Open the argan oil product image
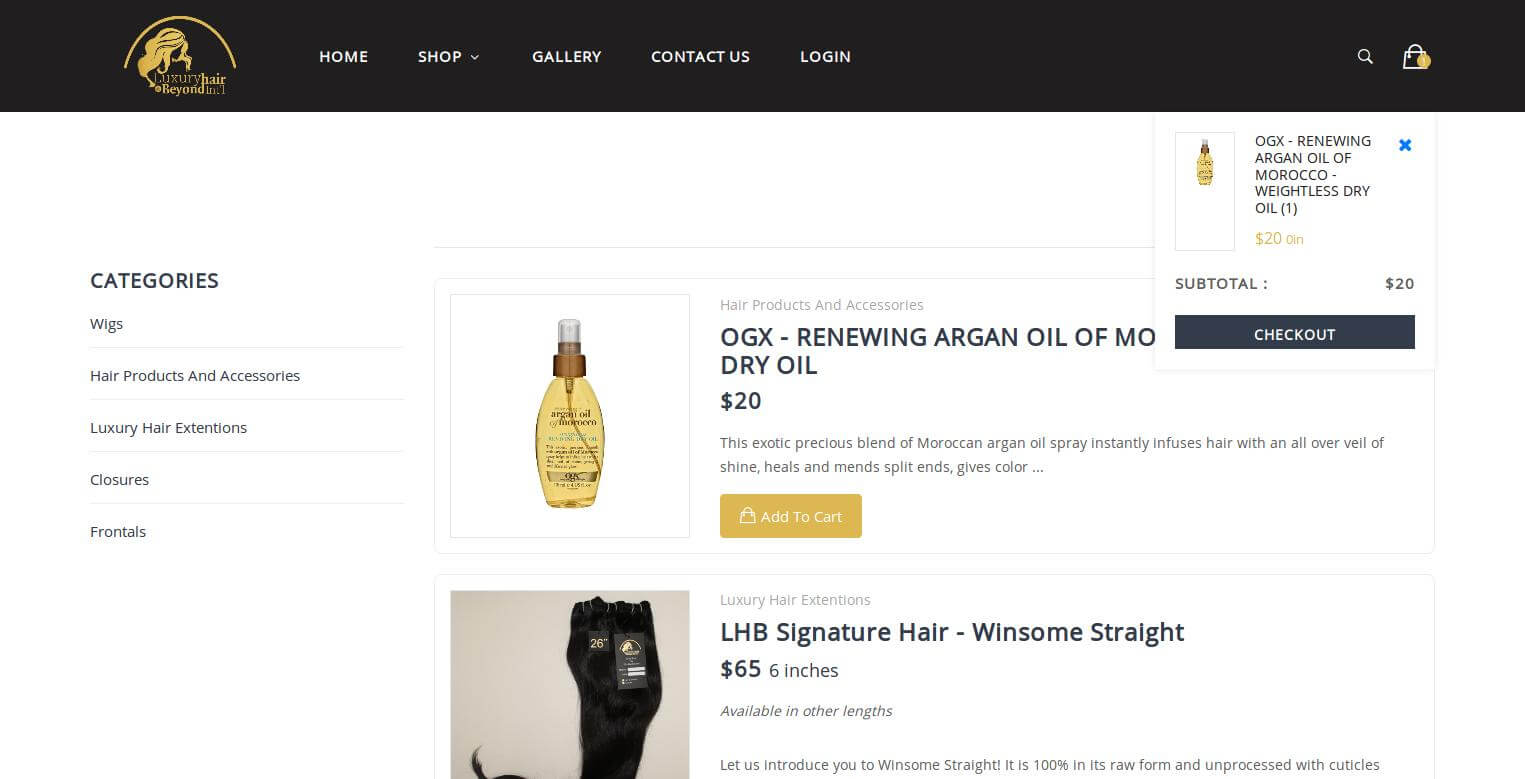 (570, 416)
